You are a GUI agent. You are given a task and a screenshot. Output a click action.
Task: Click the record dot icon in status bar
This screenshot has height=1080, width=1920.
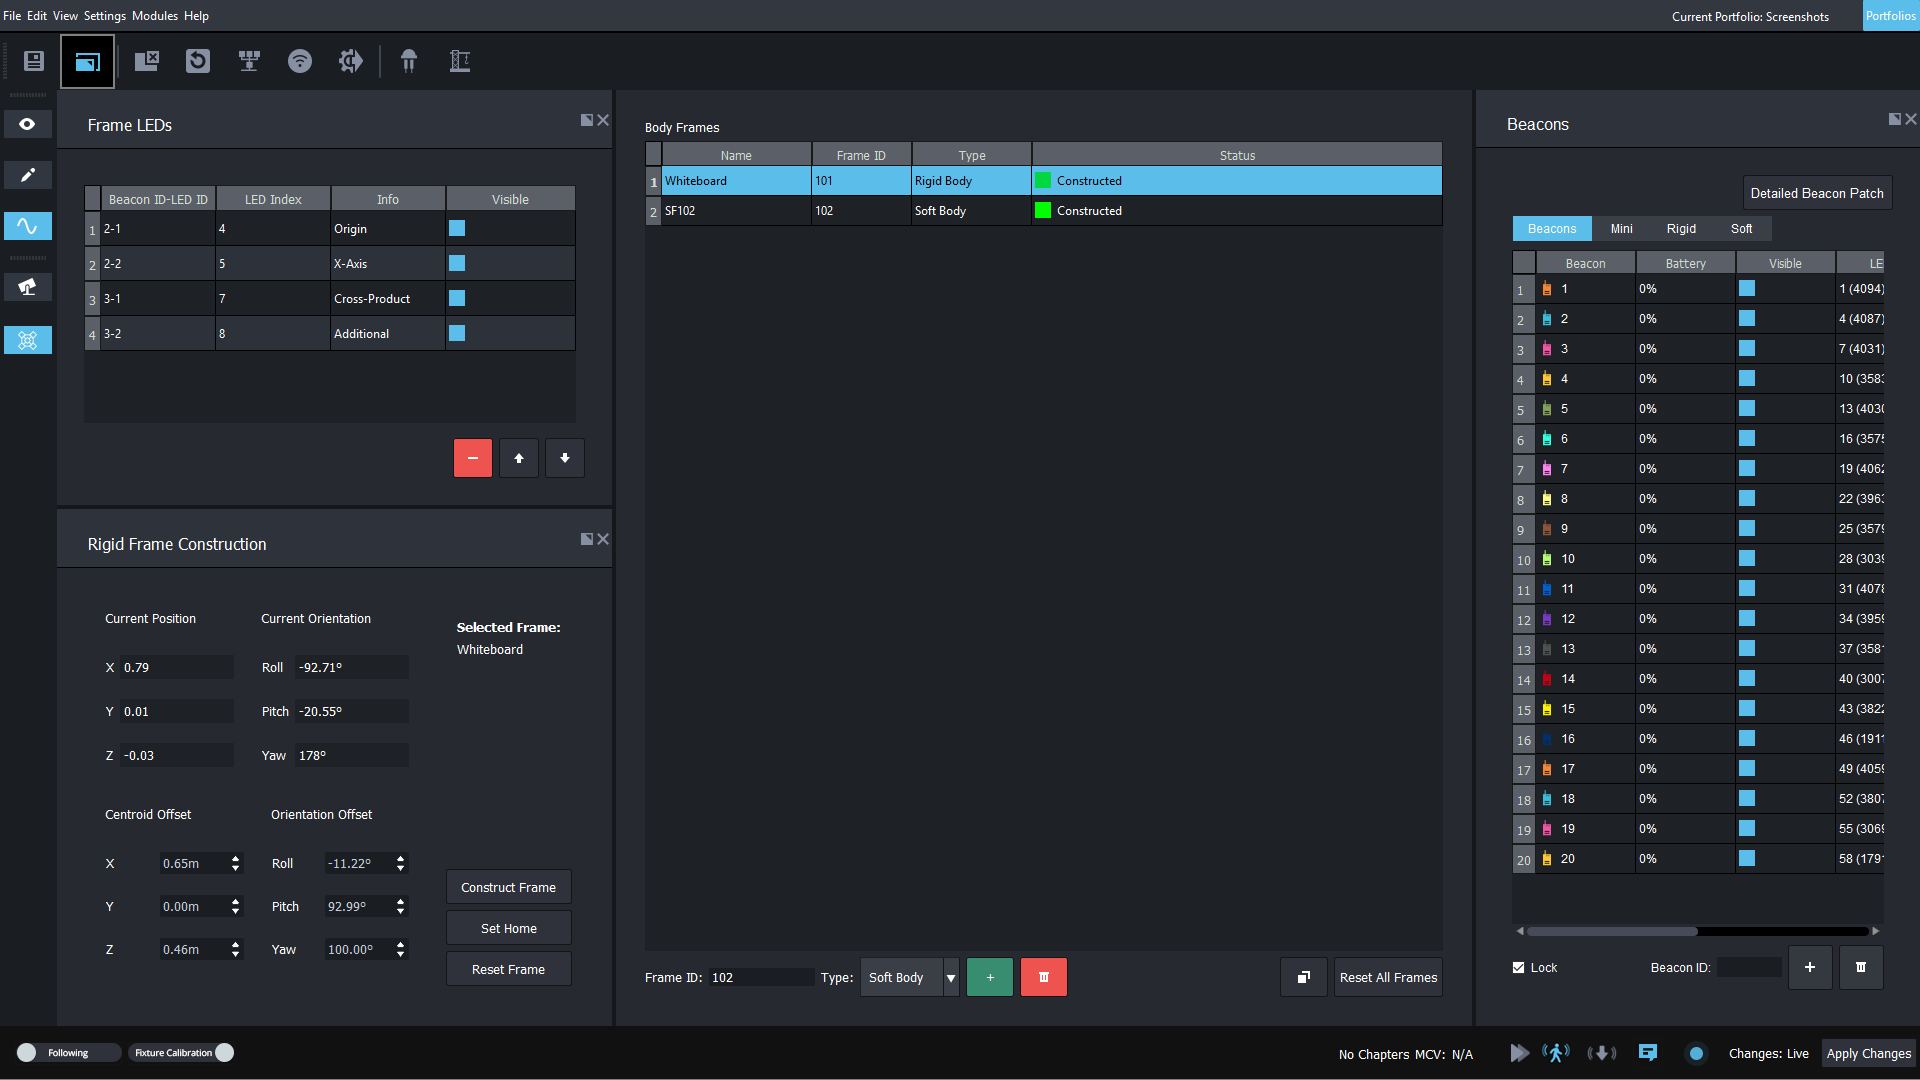[x=1696, y=1053]
